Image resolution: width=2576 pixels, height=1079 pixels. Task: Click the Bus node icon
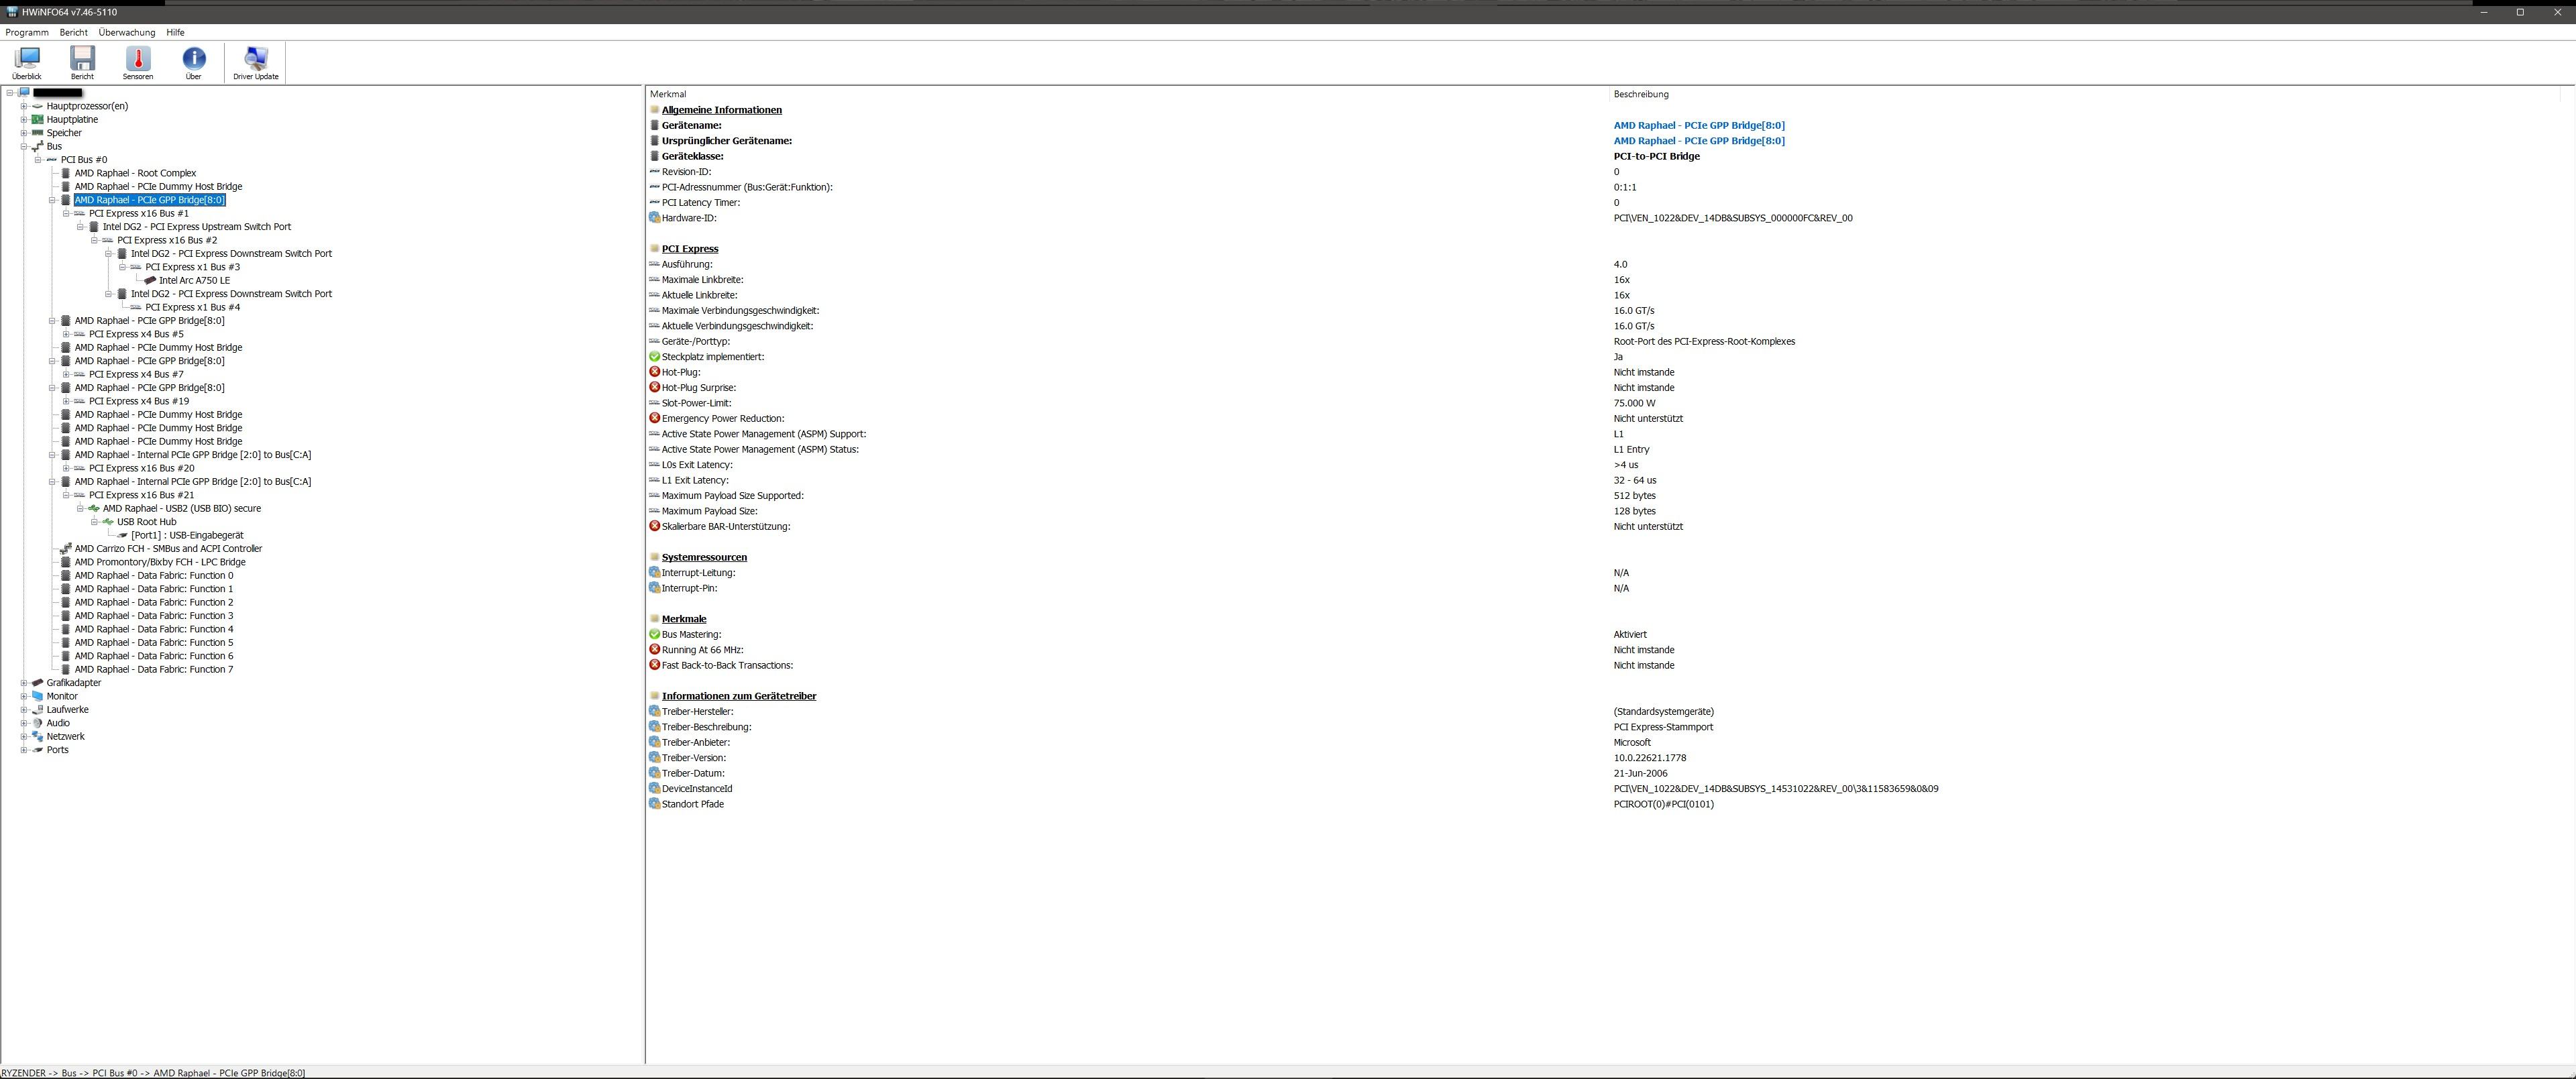coord(38,146)
